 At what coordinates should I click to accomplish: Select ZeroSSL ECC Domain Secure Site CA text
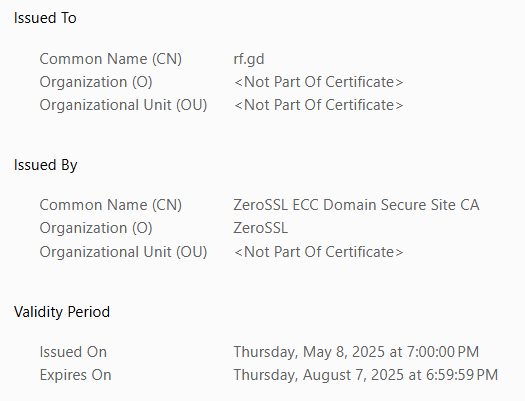(x=356, y=205)
